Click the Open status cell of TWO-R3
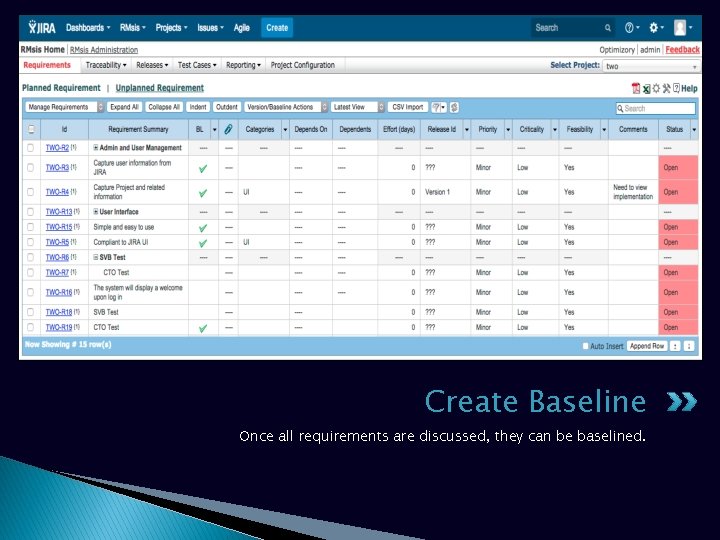 point(678,168)
